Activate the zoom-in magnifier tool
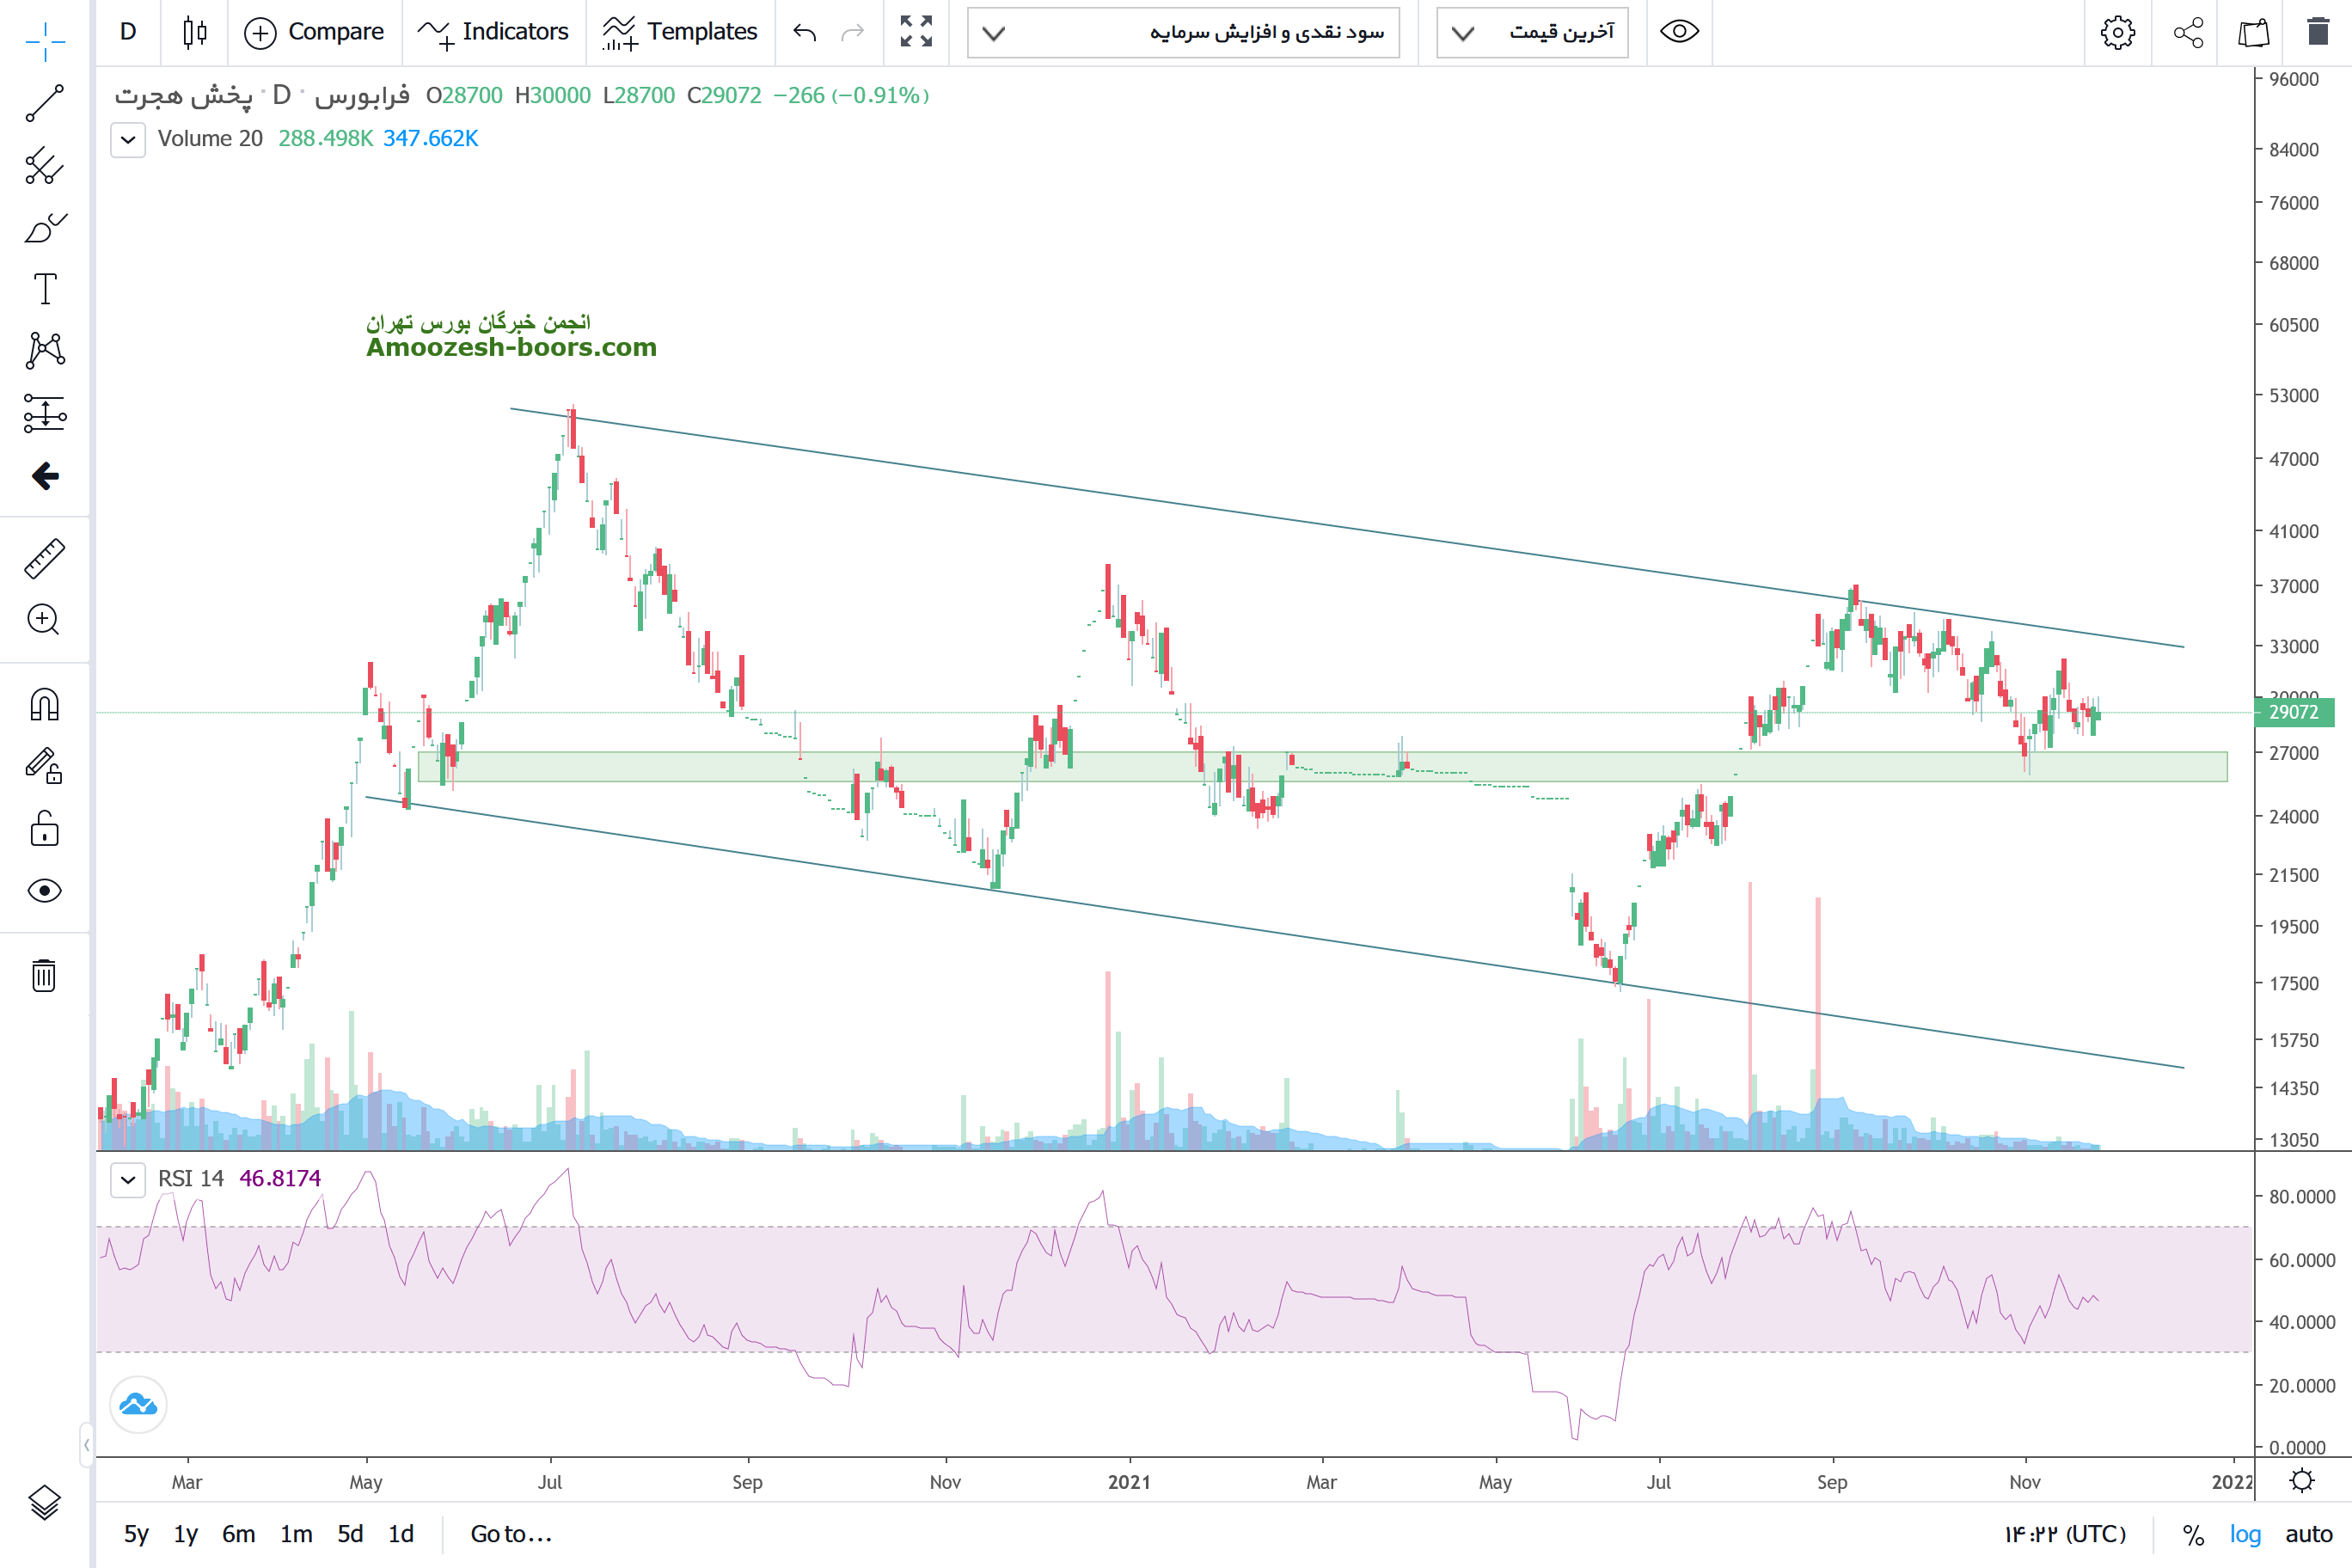The image size is (2352, 1568). tap(44, 620)
